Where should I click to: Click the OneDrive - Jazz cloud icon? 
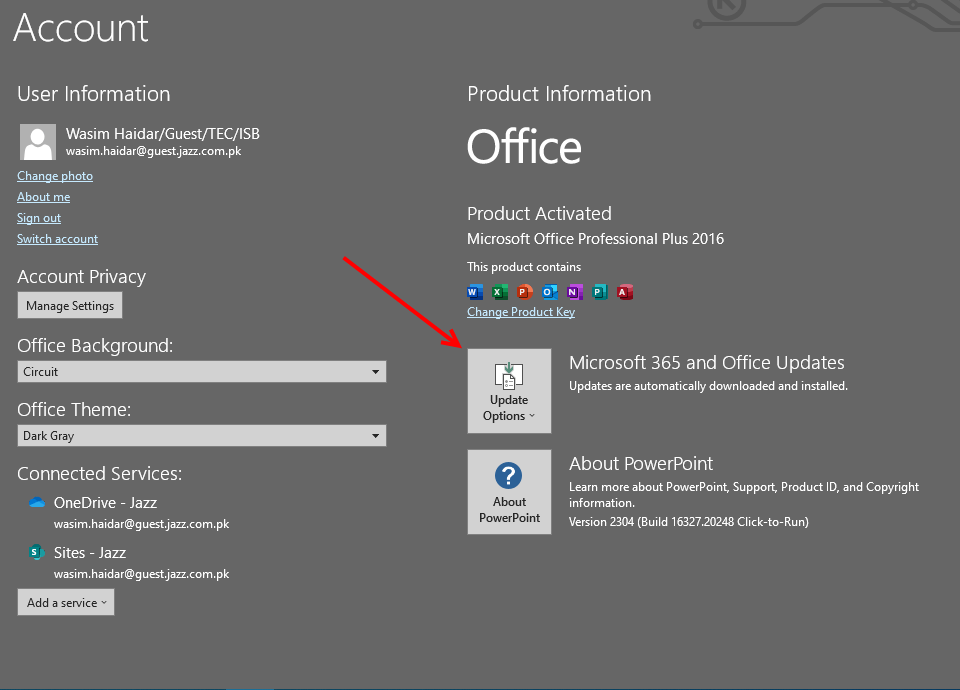click(x=37, y=503)
